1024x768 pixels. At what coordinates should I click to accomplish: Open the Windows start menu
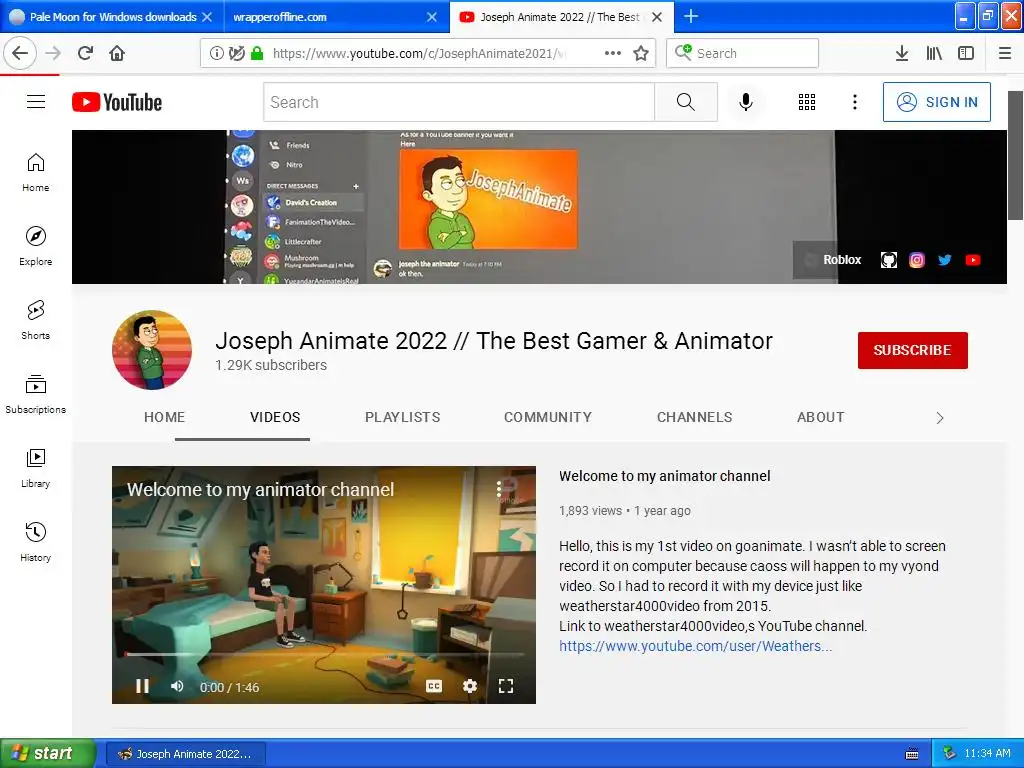tap(48, 753)
